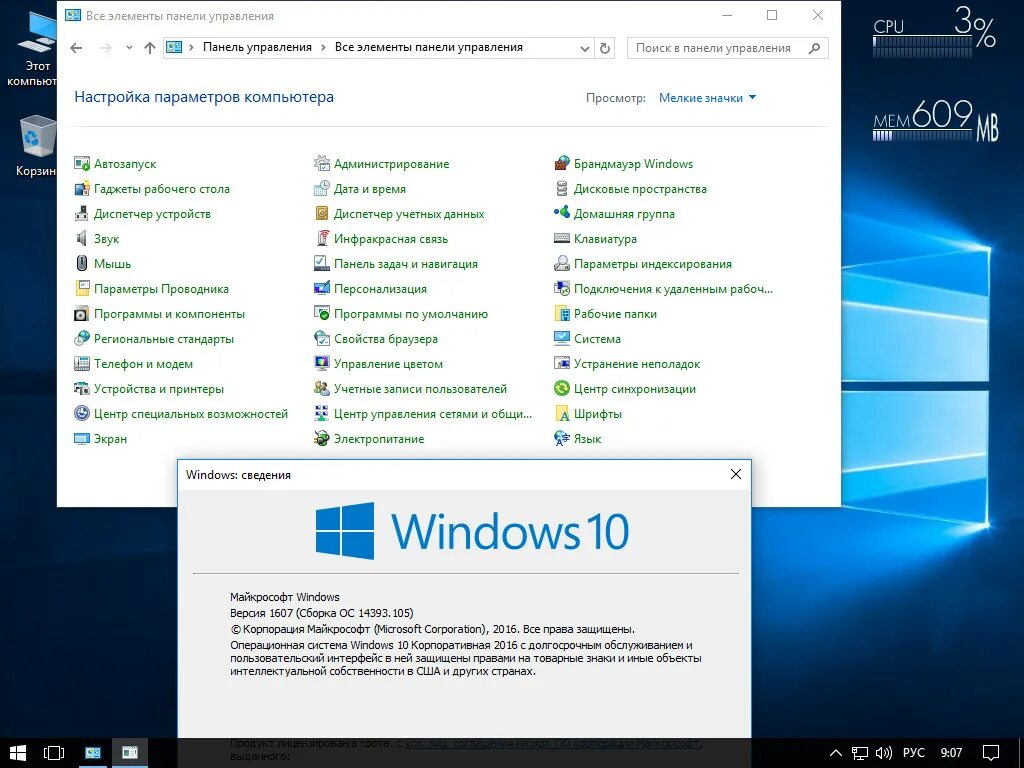
Task: Click the Control Panel search field
Action: click(727, 47)
